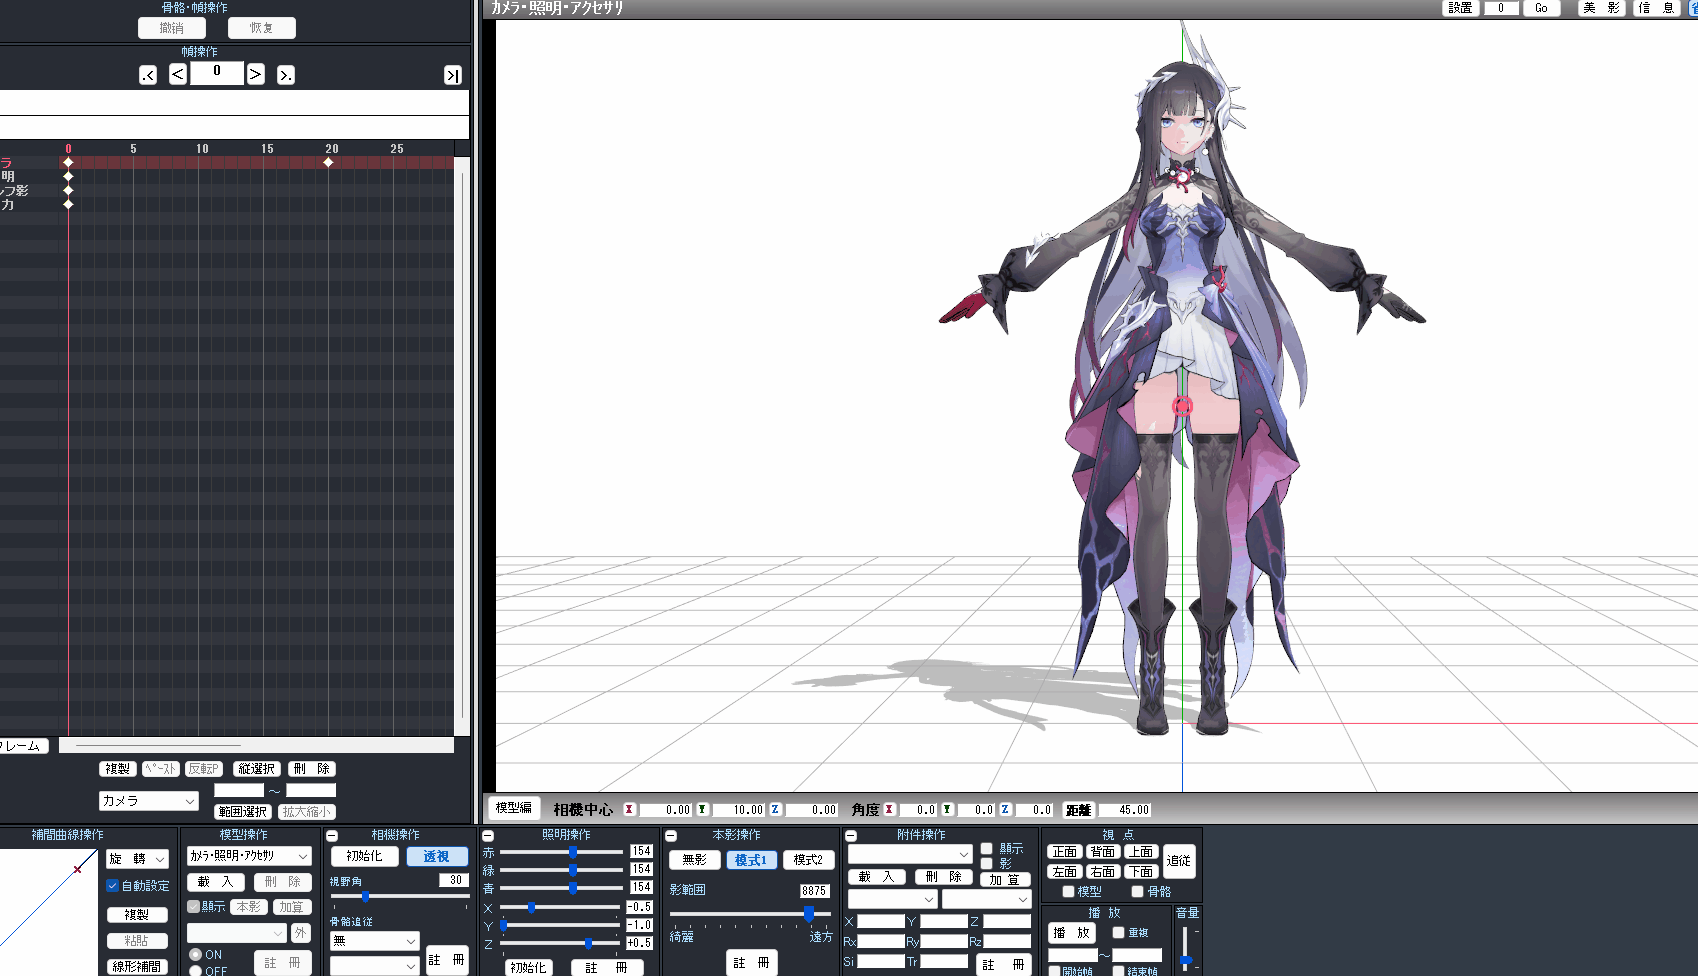The image size is (1698, 976).
Task: Click the red X icon beside 角度
Action: pyautogui.click(x=889, y=810)
